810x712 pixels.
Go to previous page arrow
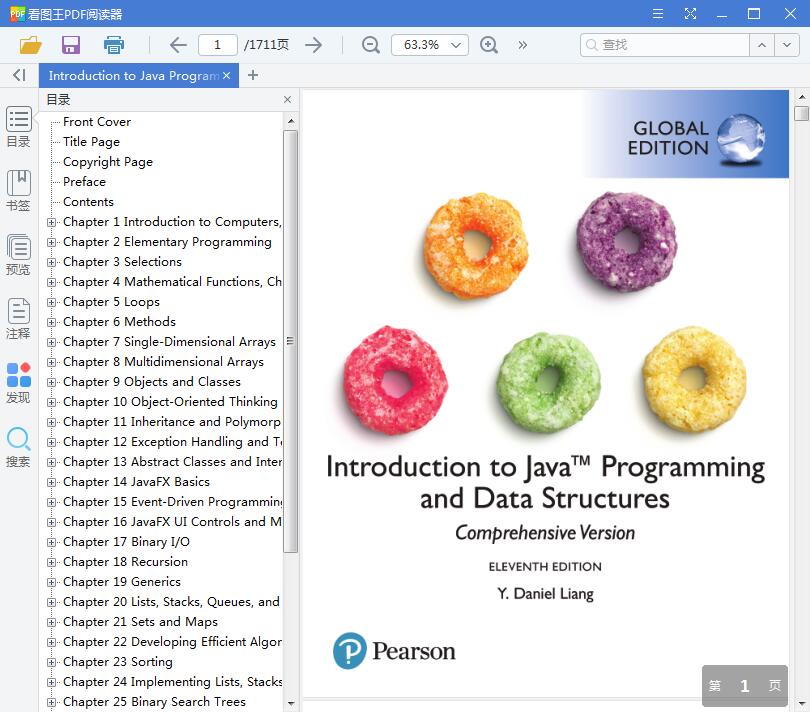(x=178, y=45)
